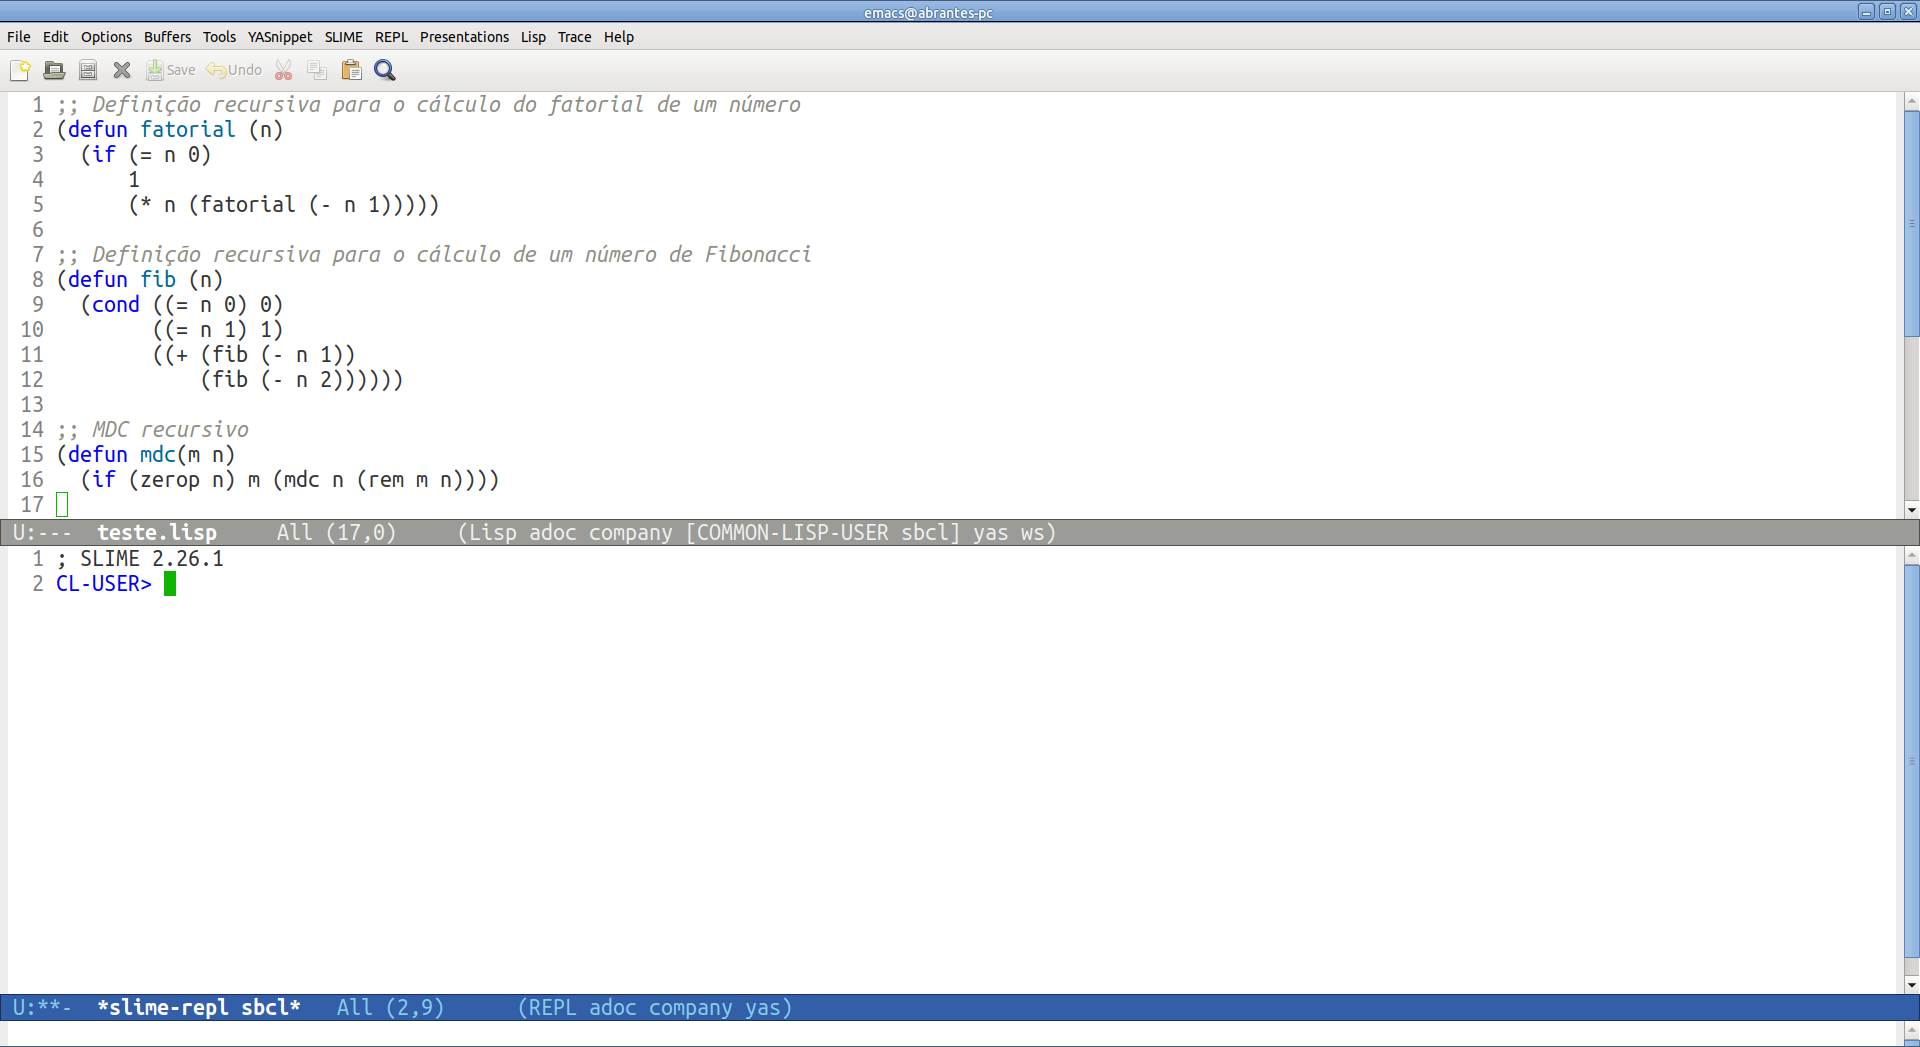Click the teste.lisp name in the mode line
Screen dimensions: 1920x1047
[x=157, y=532]
